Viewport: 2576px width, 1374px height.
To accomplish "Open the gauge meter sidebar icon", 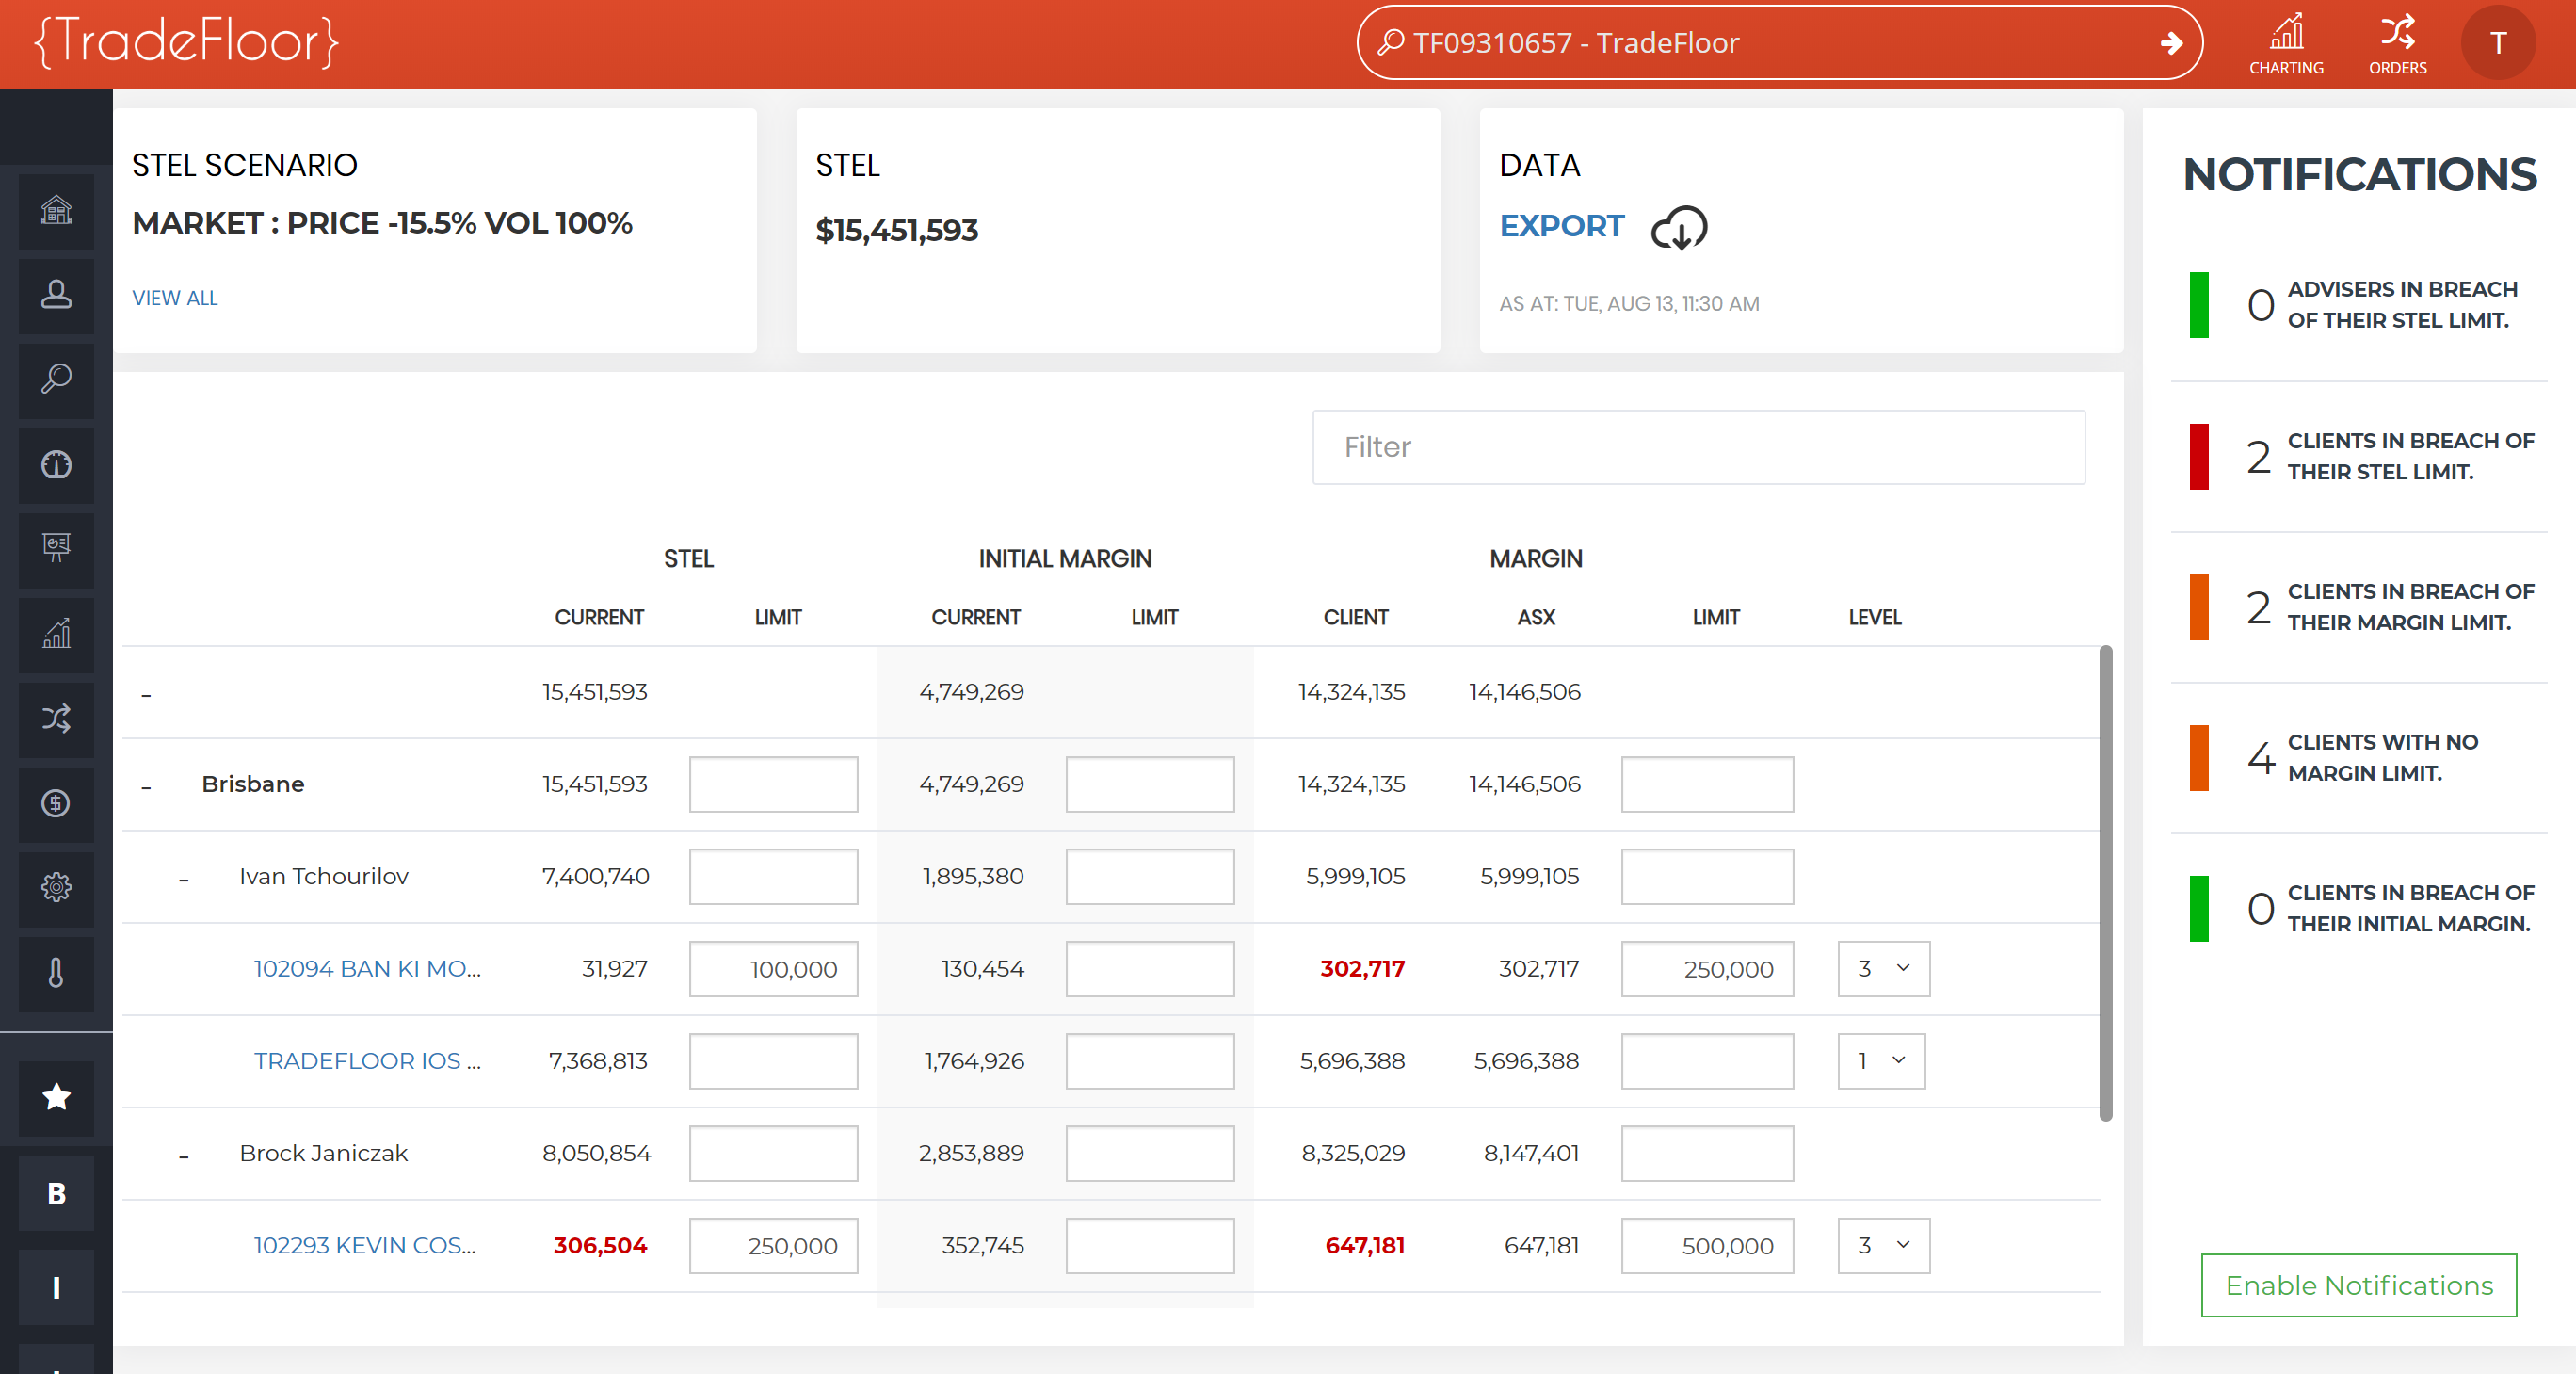I will 56,465.
